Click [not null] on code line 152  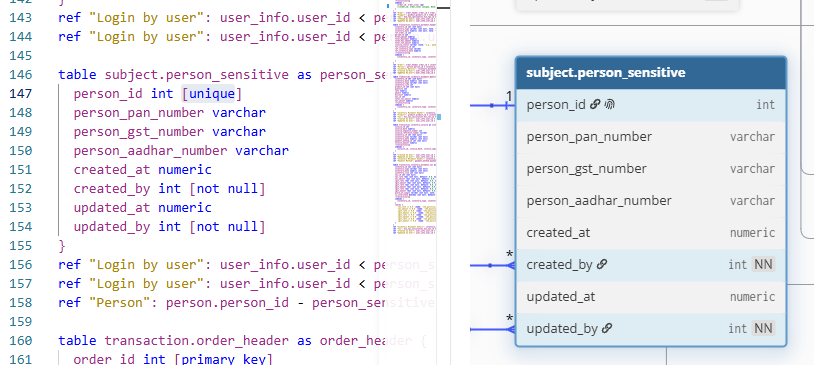(227, 189)
